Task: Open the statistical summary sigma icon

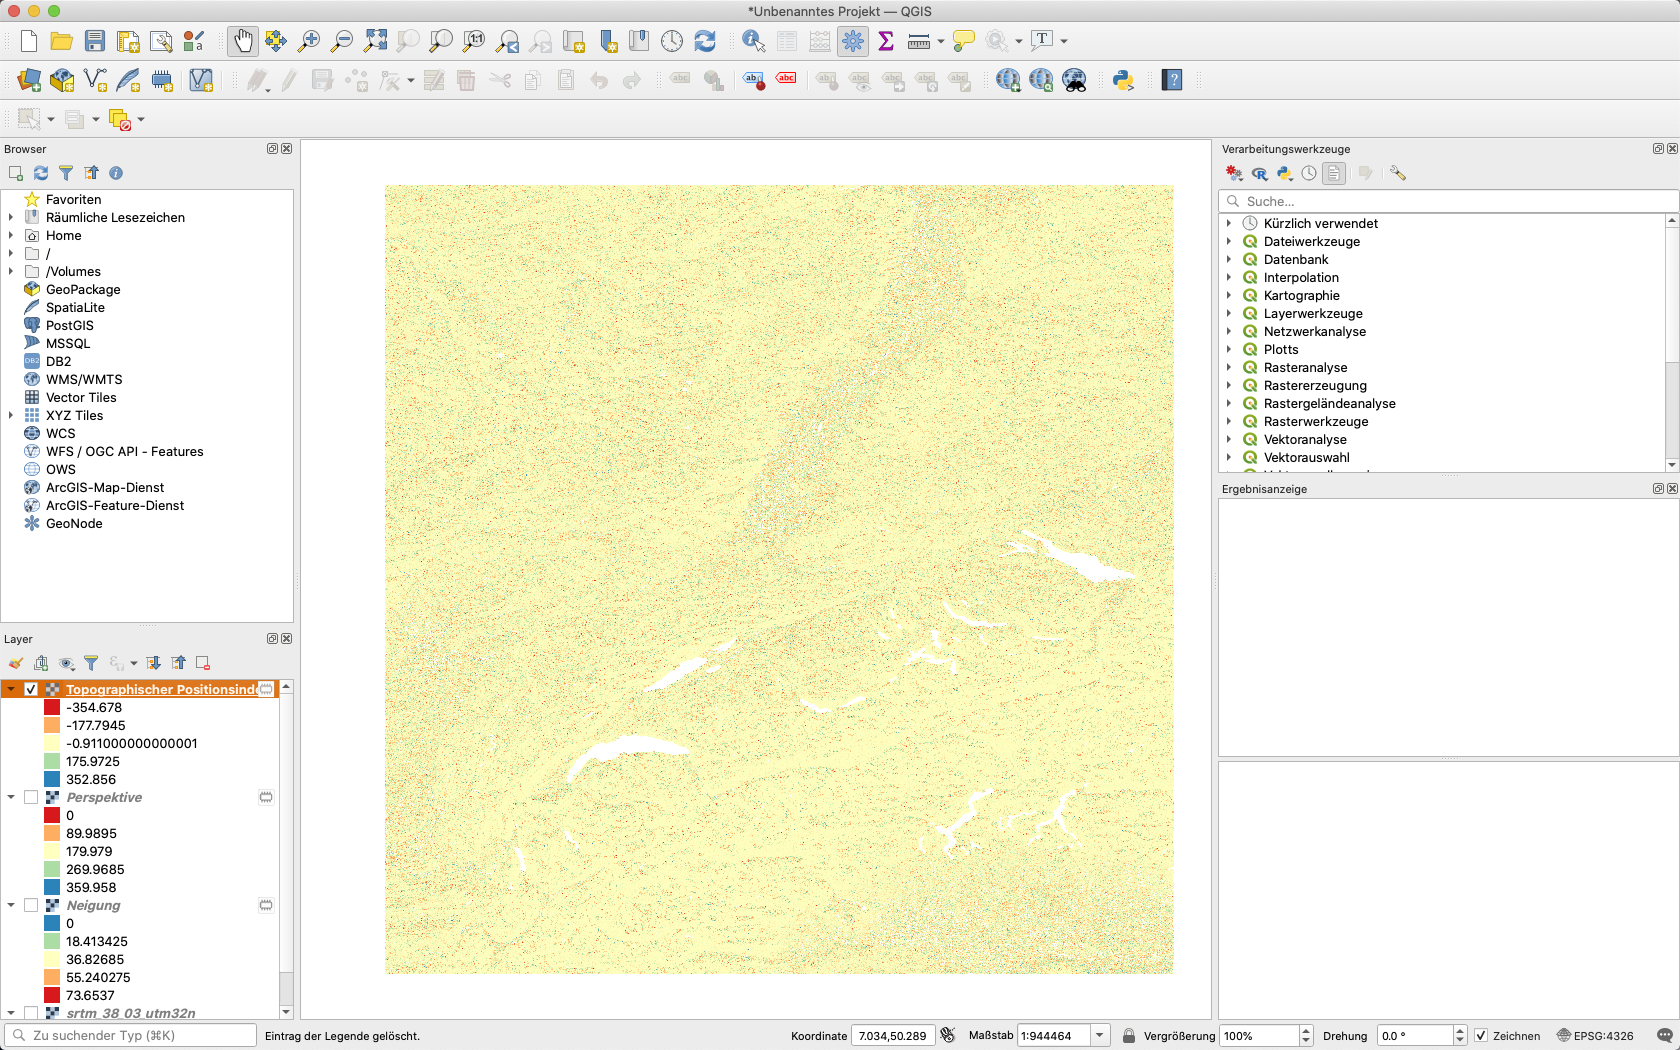Action: pos(885,41)
